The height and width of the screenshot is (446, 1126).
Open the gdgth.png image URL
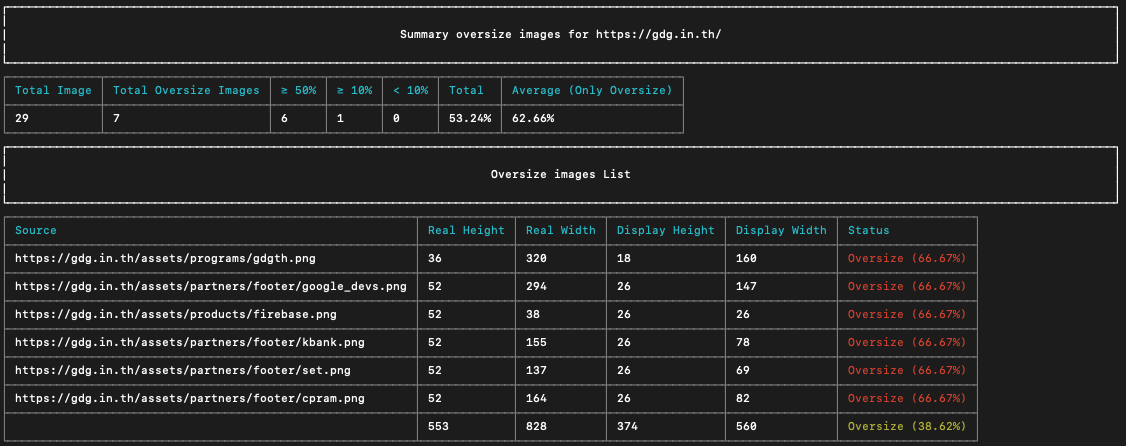165,258
